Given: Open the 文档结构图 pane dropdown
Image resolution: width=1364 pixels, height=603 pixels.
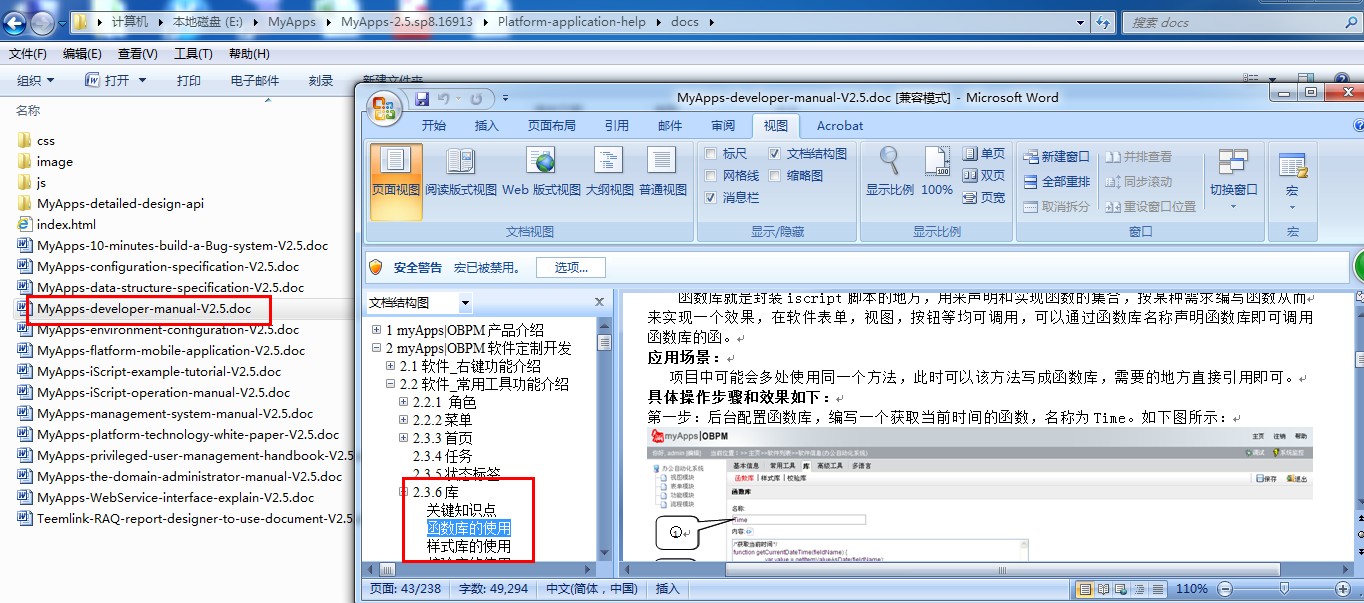Looking at the screenshot, I should tap(465, 303).
